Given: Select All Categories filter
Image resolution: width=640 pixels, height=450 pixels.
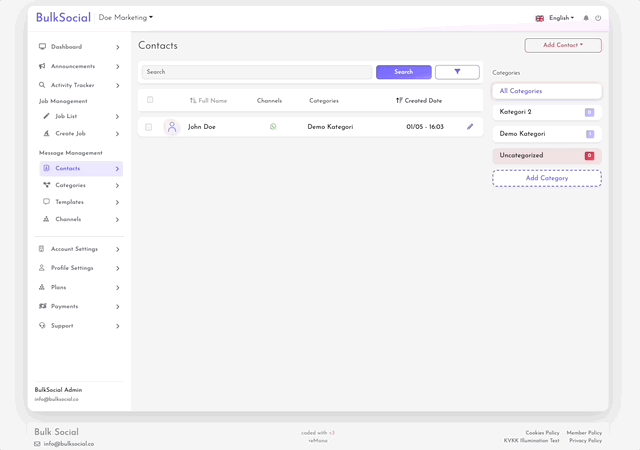Looking at the screenshot, I should coord(546,91).
